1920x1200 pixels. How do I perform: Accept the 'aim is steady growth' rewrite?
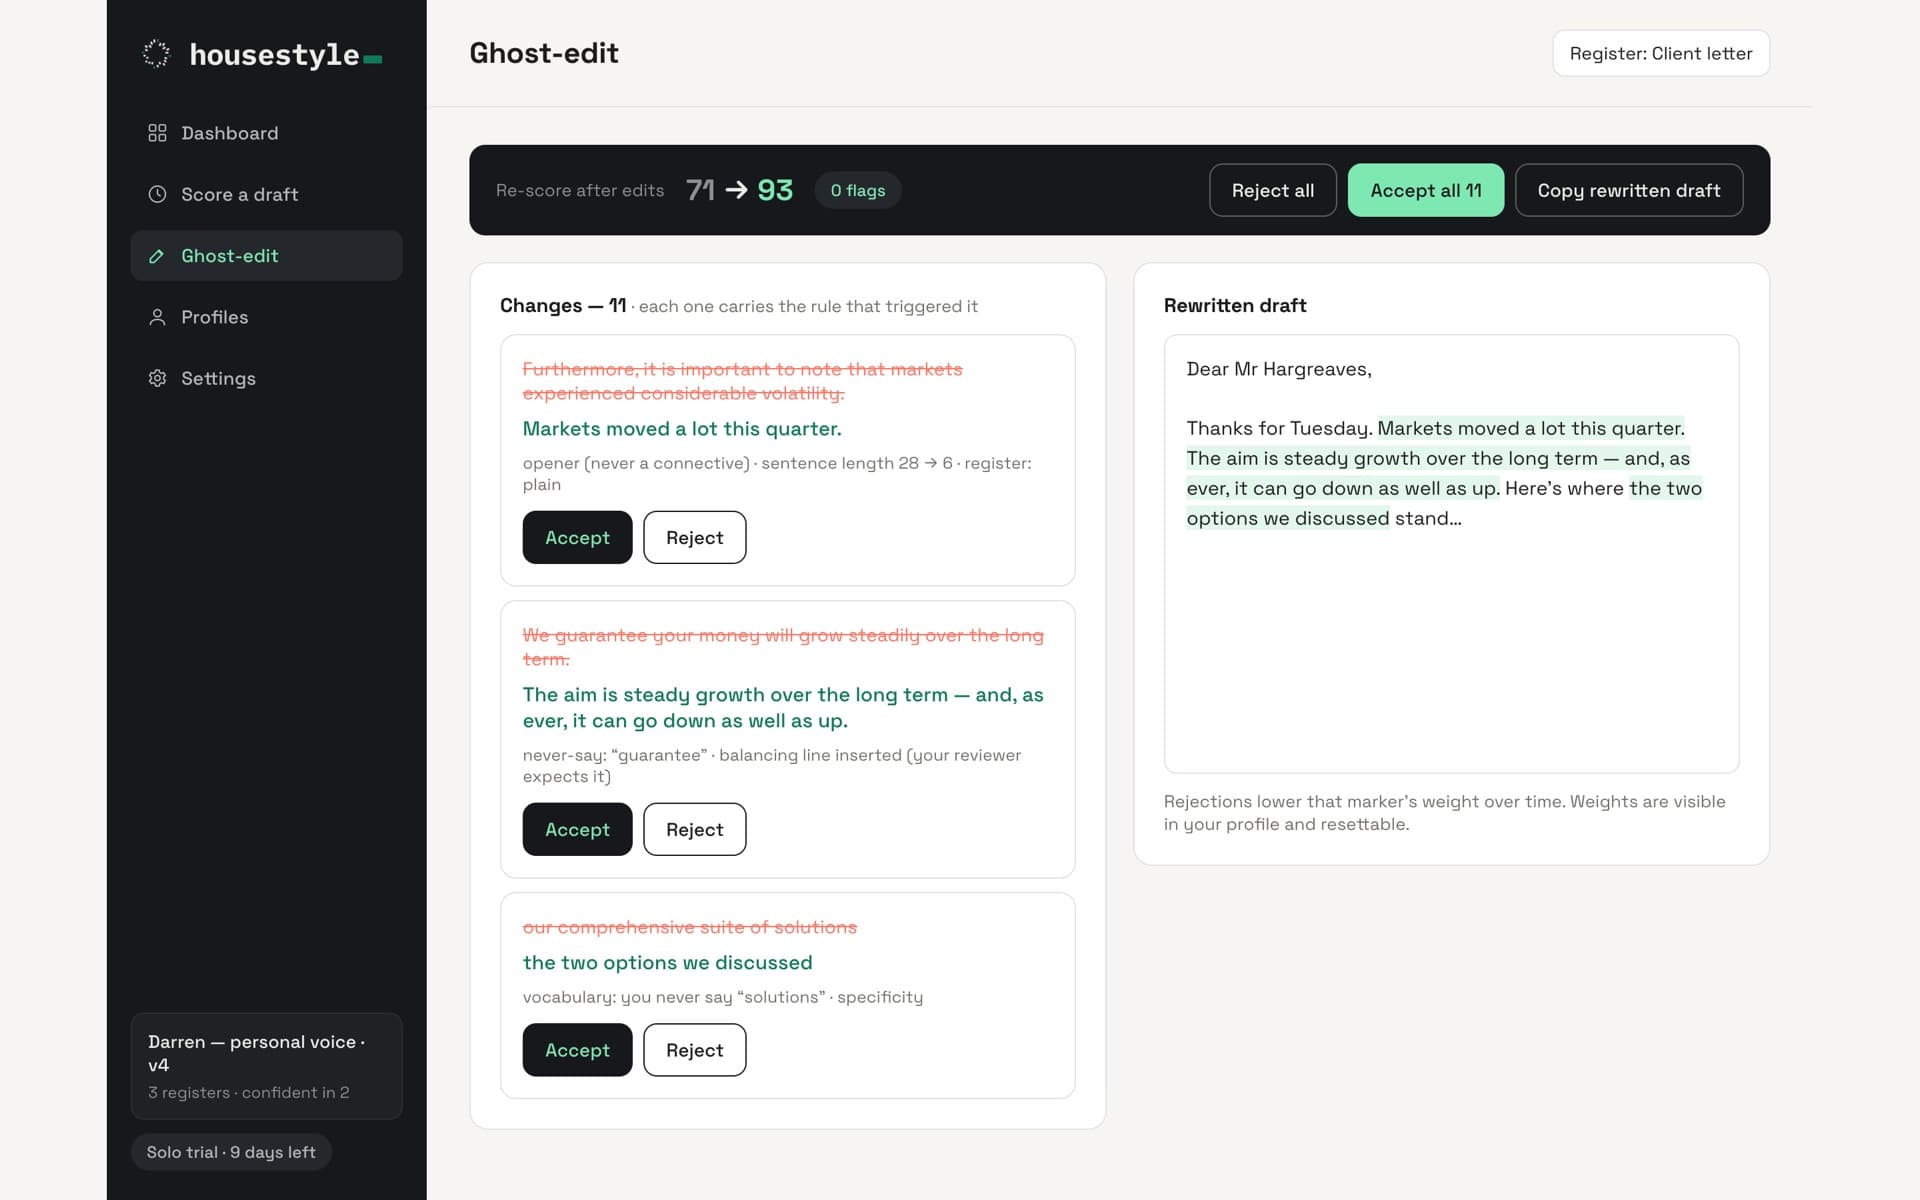[577, 829]
